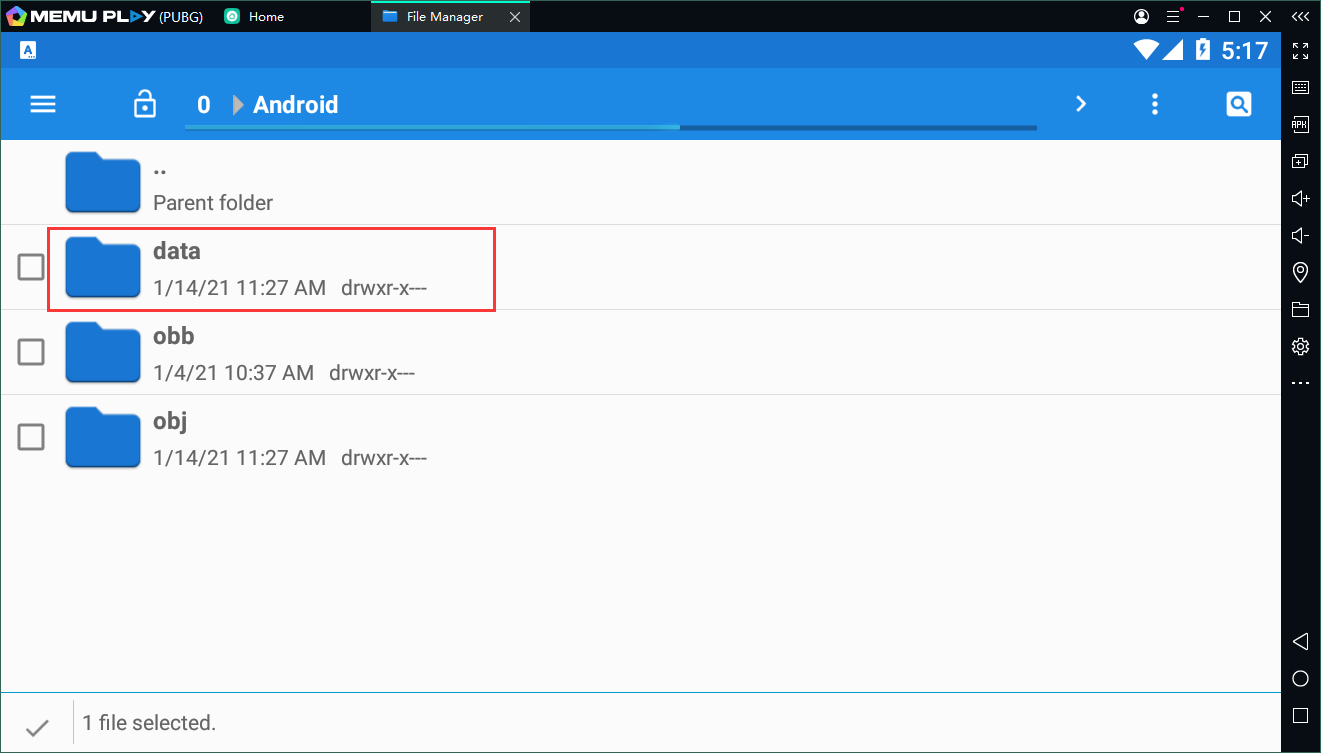1321x753 pixels.
Task: Click root path segment 0 in breadcrumb
Action: [204, 105]
